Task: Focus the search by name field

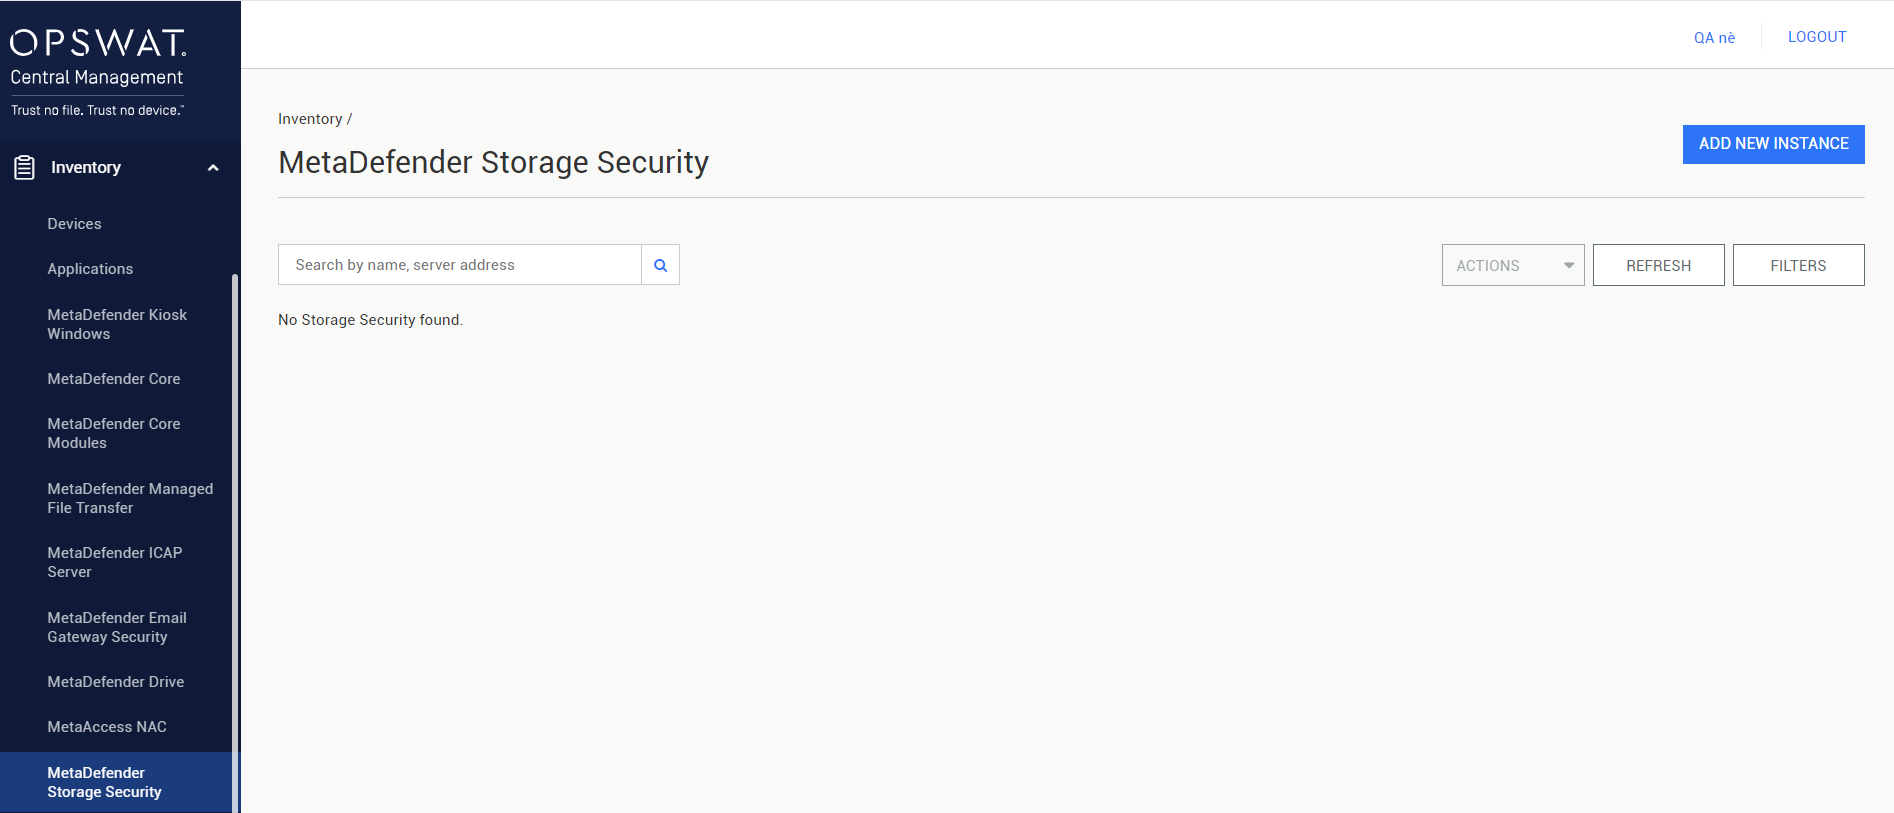Action: point(460,265)
